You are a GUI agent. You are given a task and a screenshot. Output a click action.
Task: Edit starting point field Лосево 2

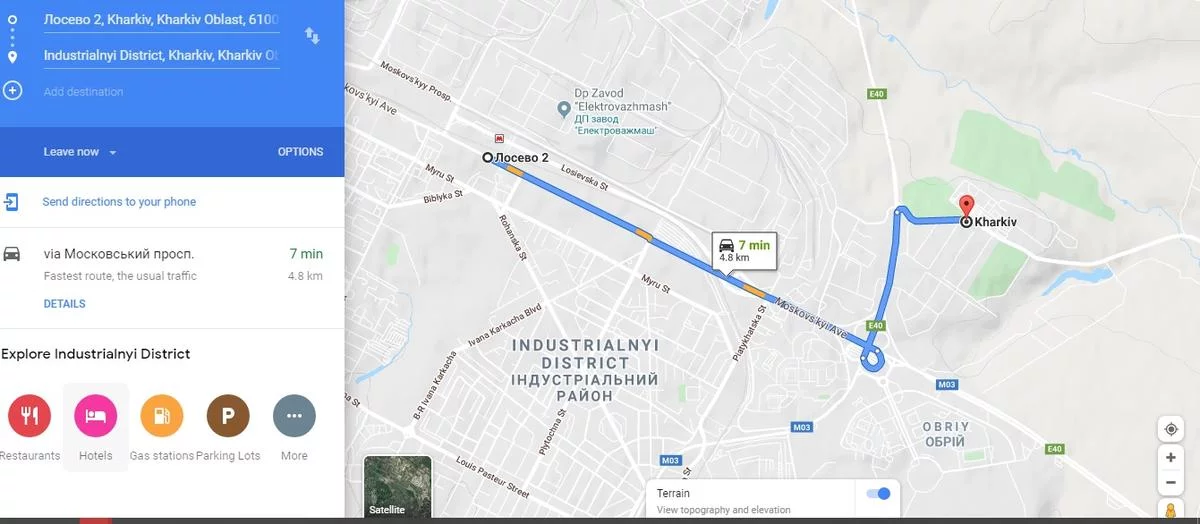pos(161,20)
